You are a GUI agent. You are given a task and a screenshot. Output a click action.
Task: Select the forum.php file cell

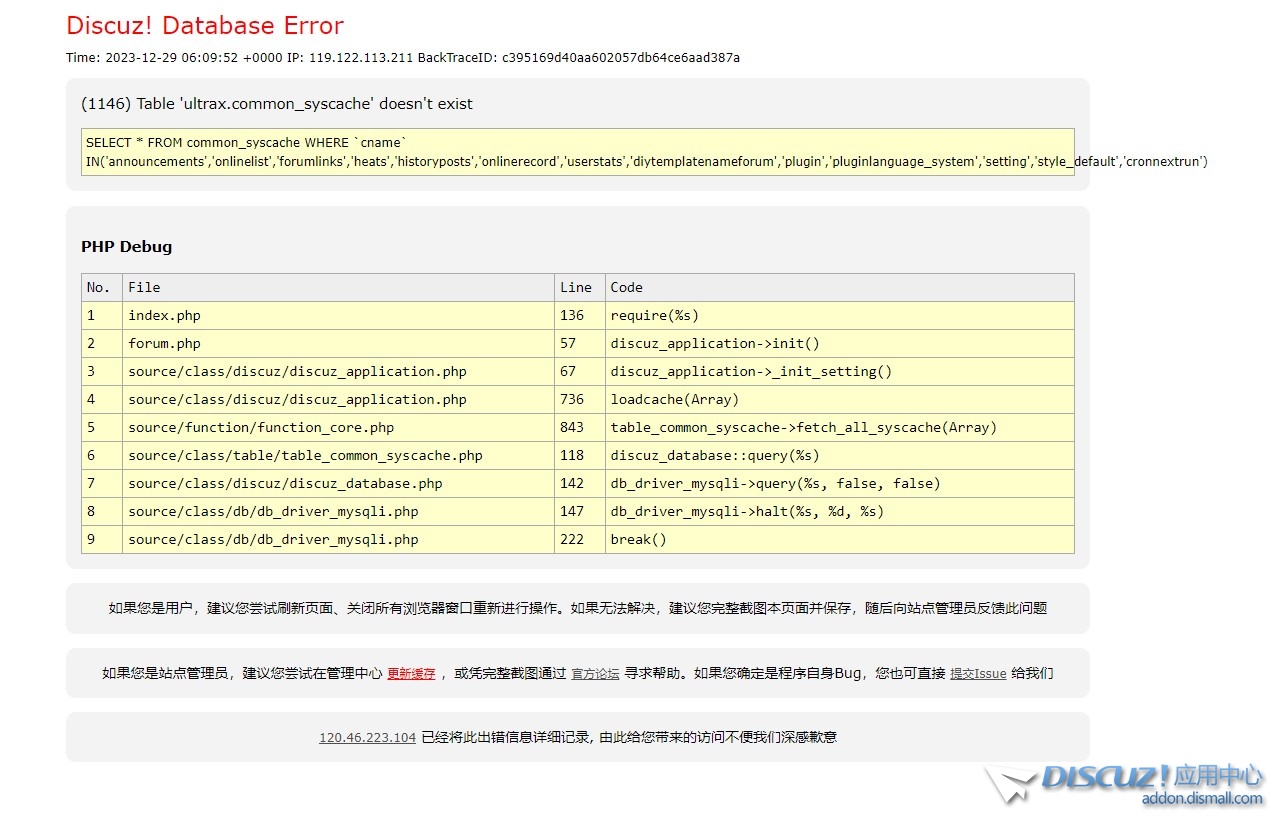click(164, 344)
